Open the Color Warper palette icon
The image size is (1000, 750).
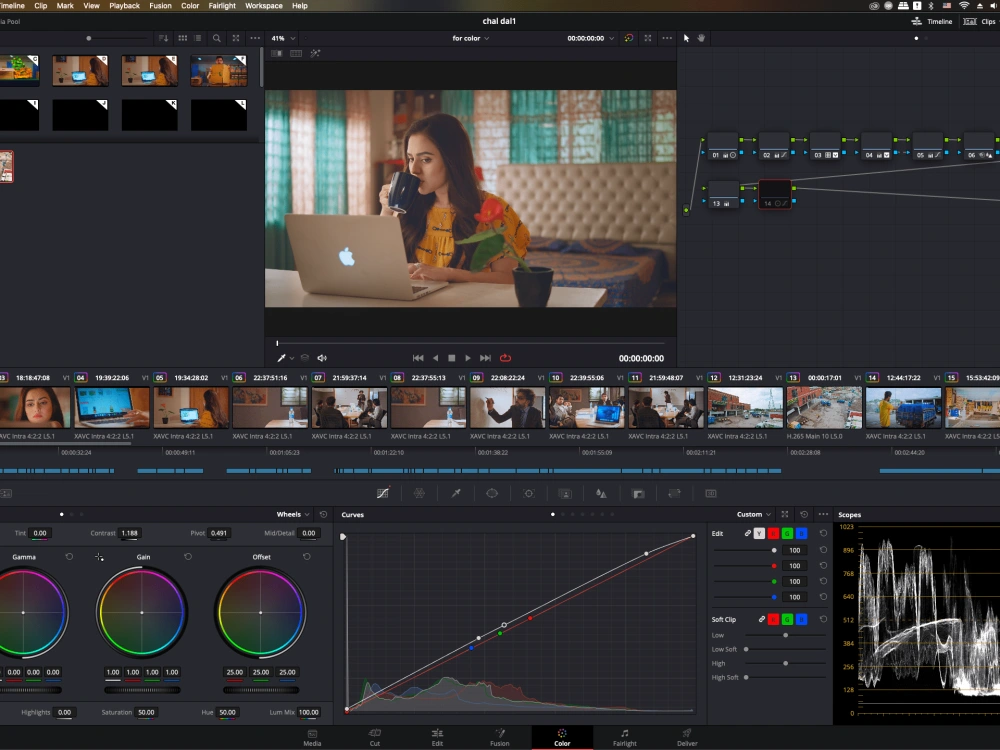tap(419, 493)
